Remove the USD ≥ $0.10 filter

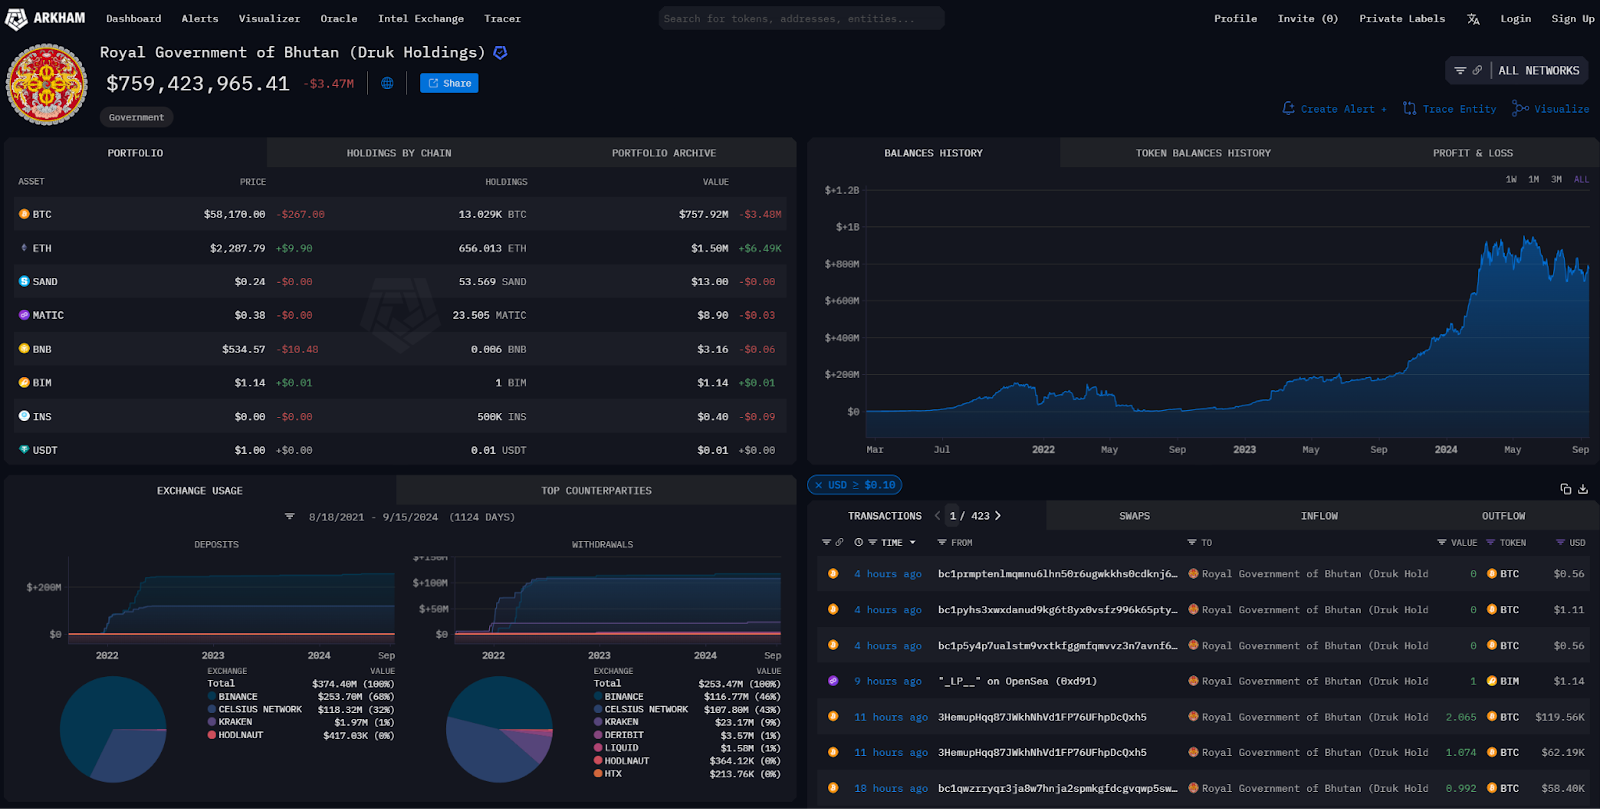click(818, 485)
